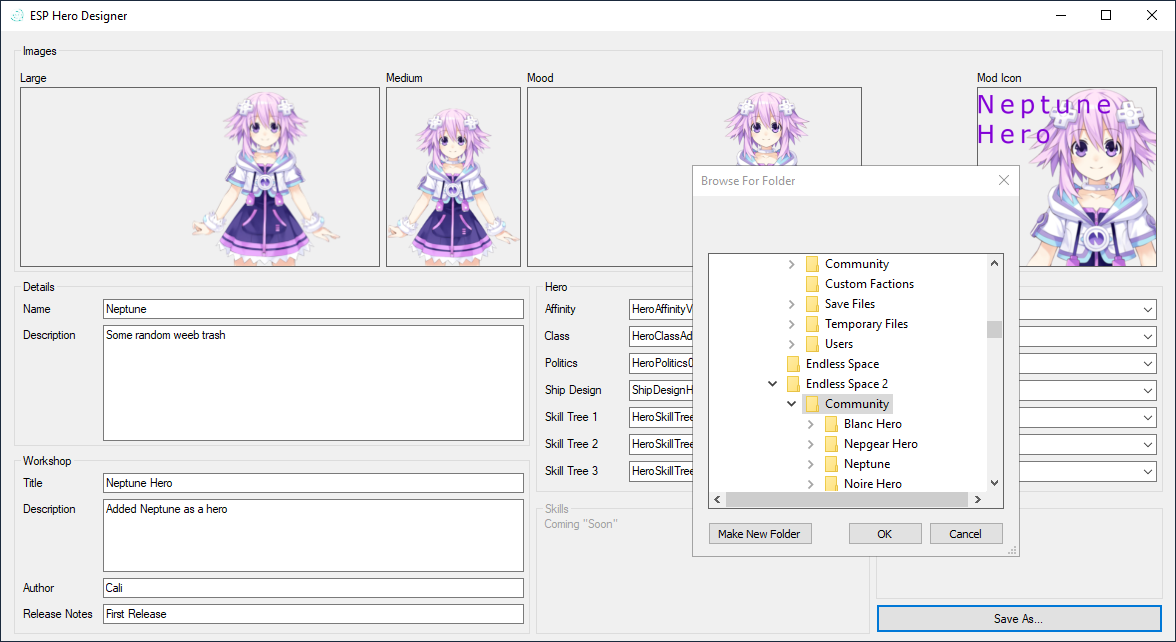The width and height of the screenshot is (1176, 642).
Task: Select the Temporary Files label
Action: (x=866, y=324)
